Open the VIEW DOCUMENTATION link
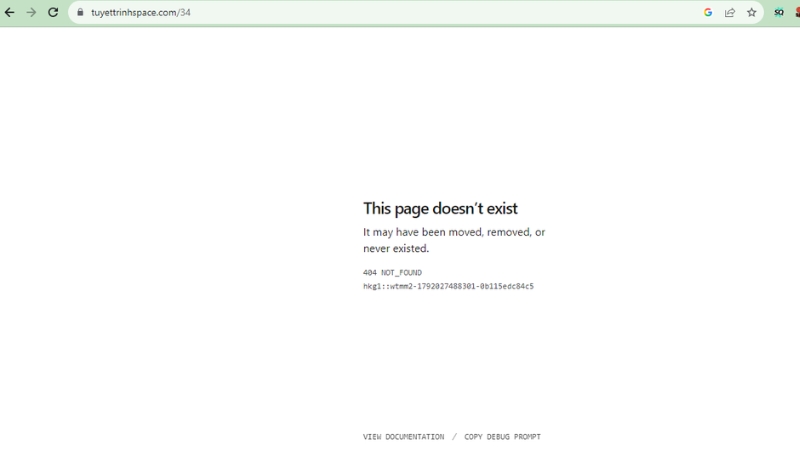 (x=404, y=437)
